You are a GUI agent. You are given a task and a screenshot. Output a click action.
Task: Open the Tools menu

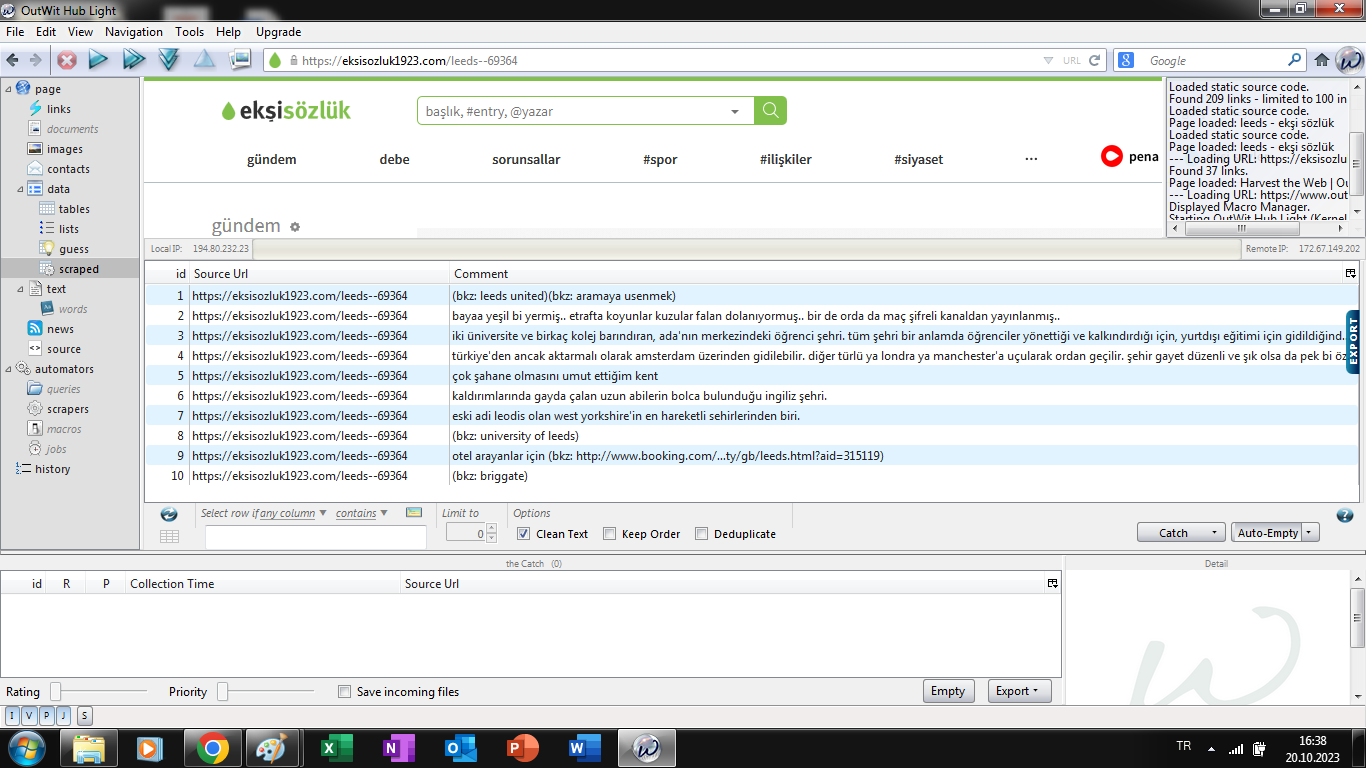click(189, 32)
